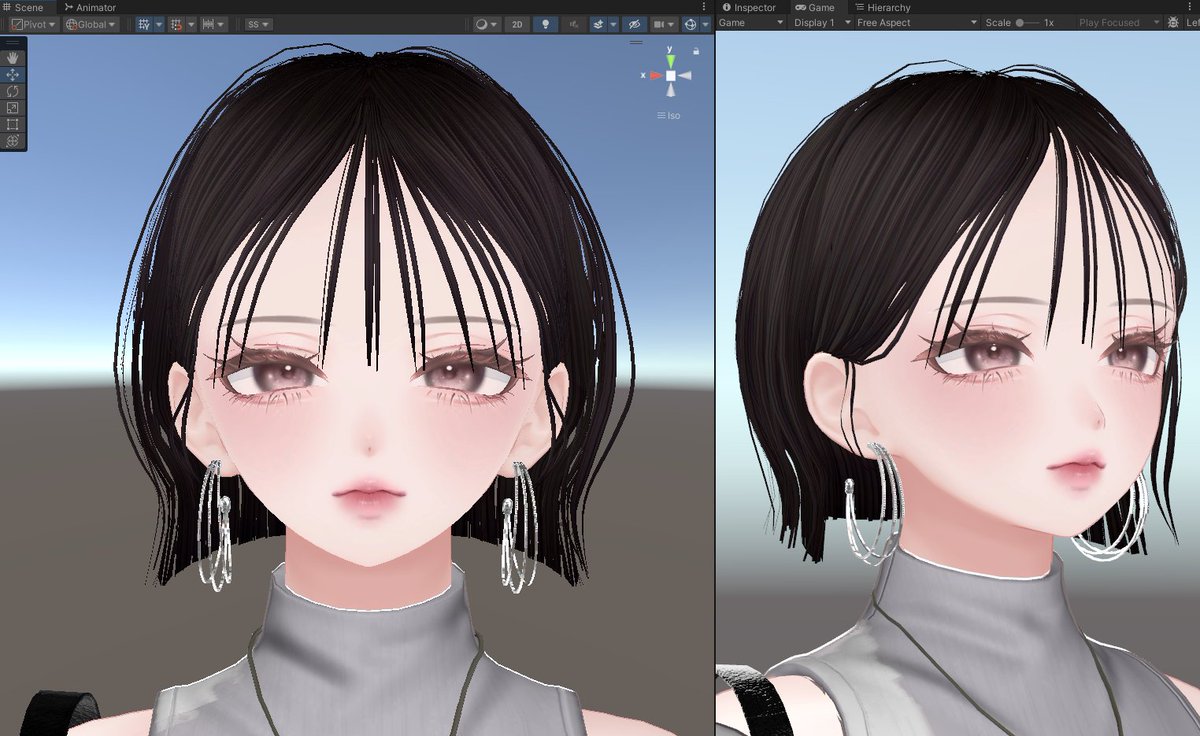
Task: Select the Hand view tool
Action: coord(13,58)
